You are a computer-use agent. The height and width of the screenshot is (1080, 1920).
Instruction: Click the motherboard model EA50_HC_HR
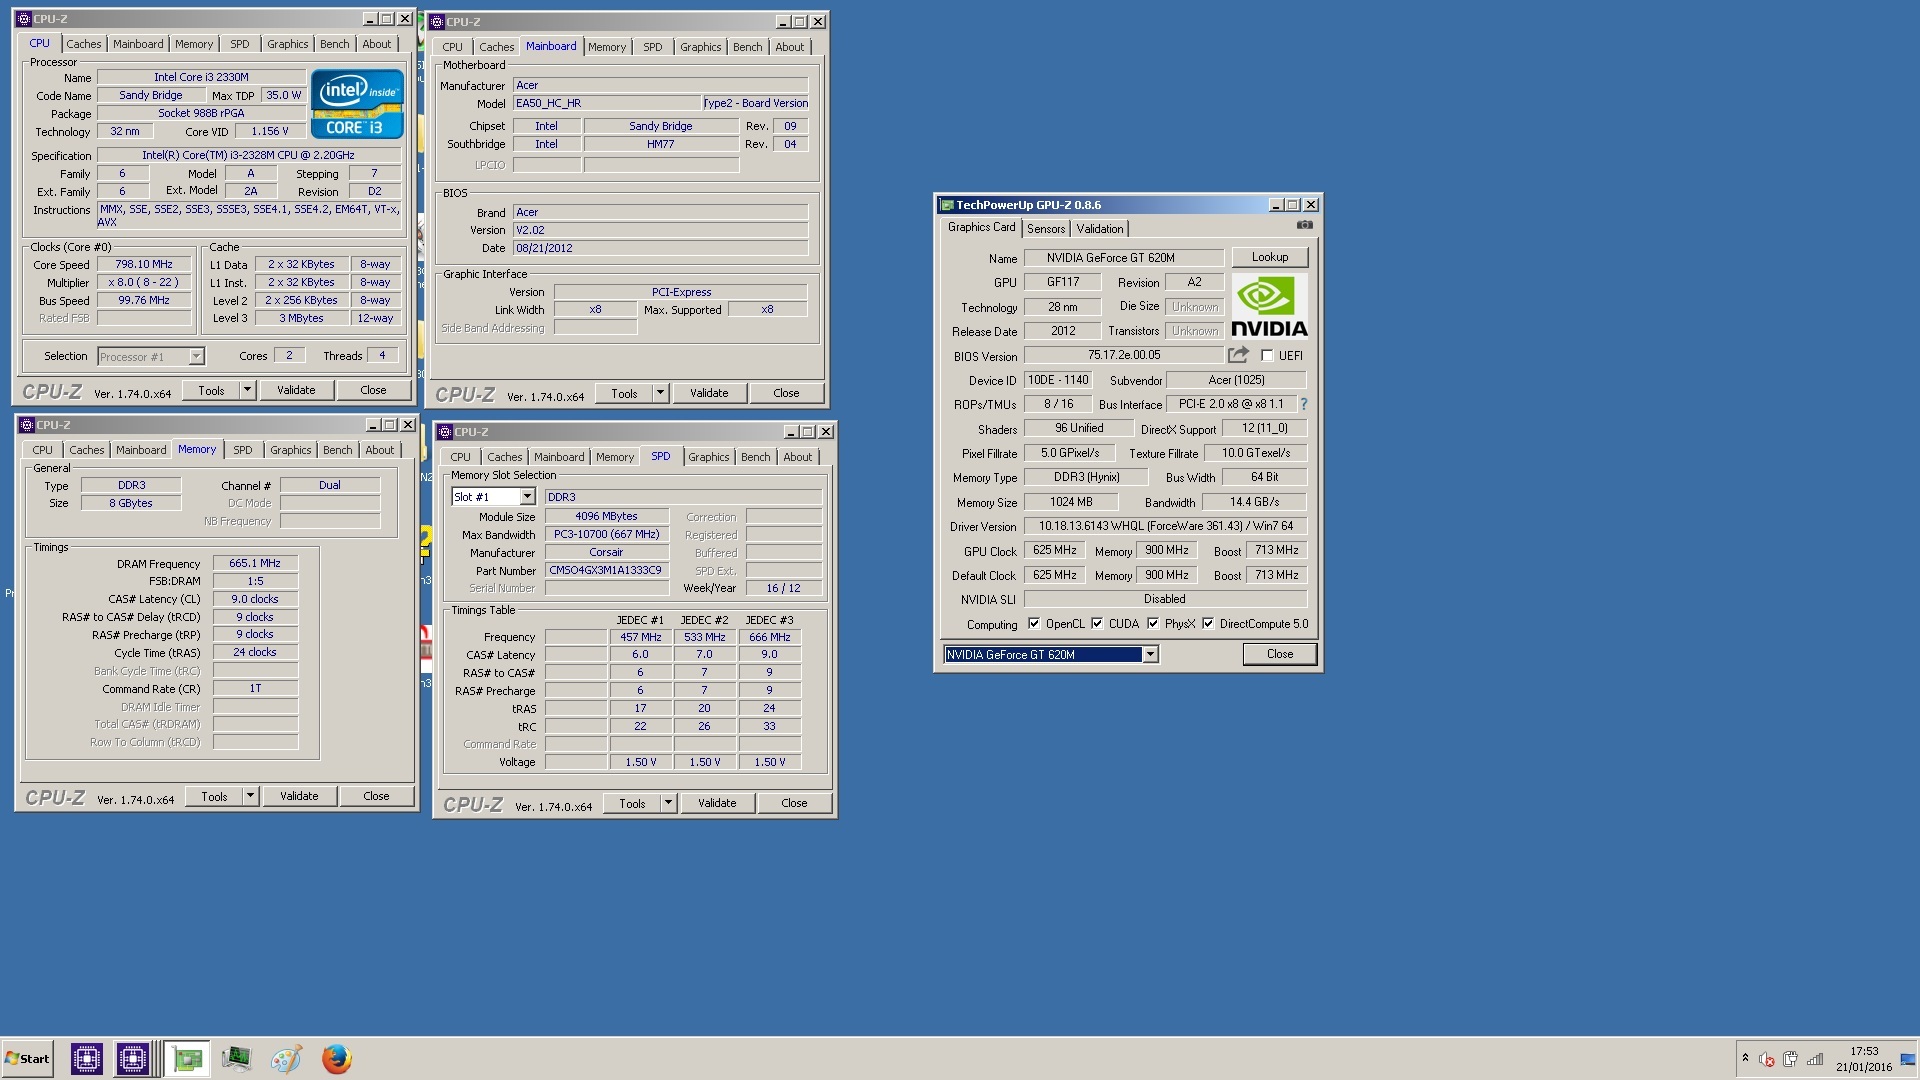pos(606,103)
